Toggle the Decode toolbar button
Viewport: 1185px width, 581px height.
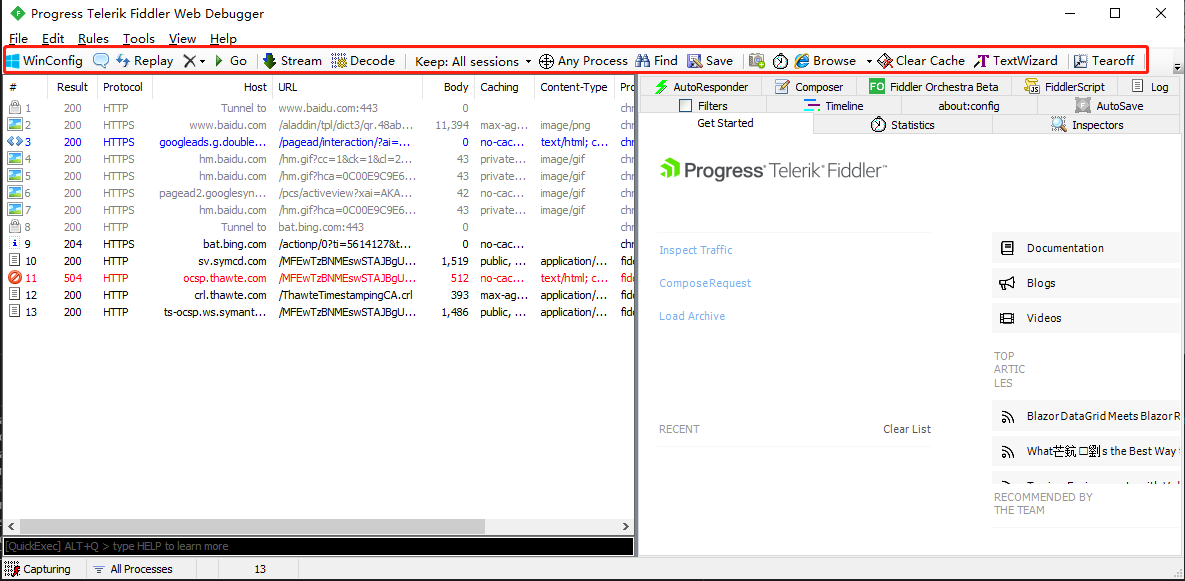tap(363, 60)
